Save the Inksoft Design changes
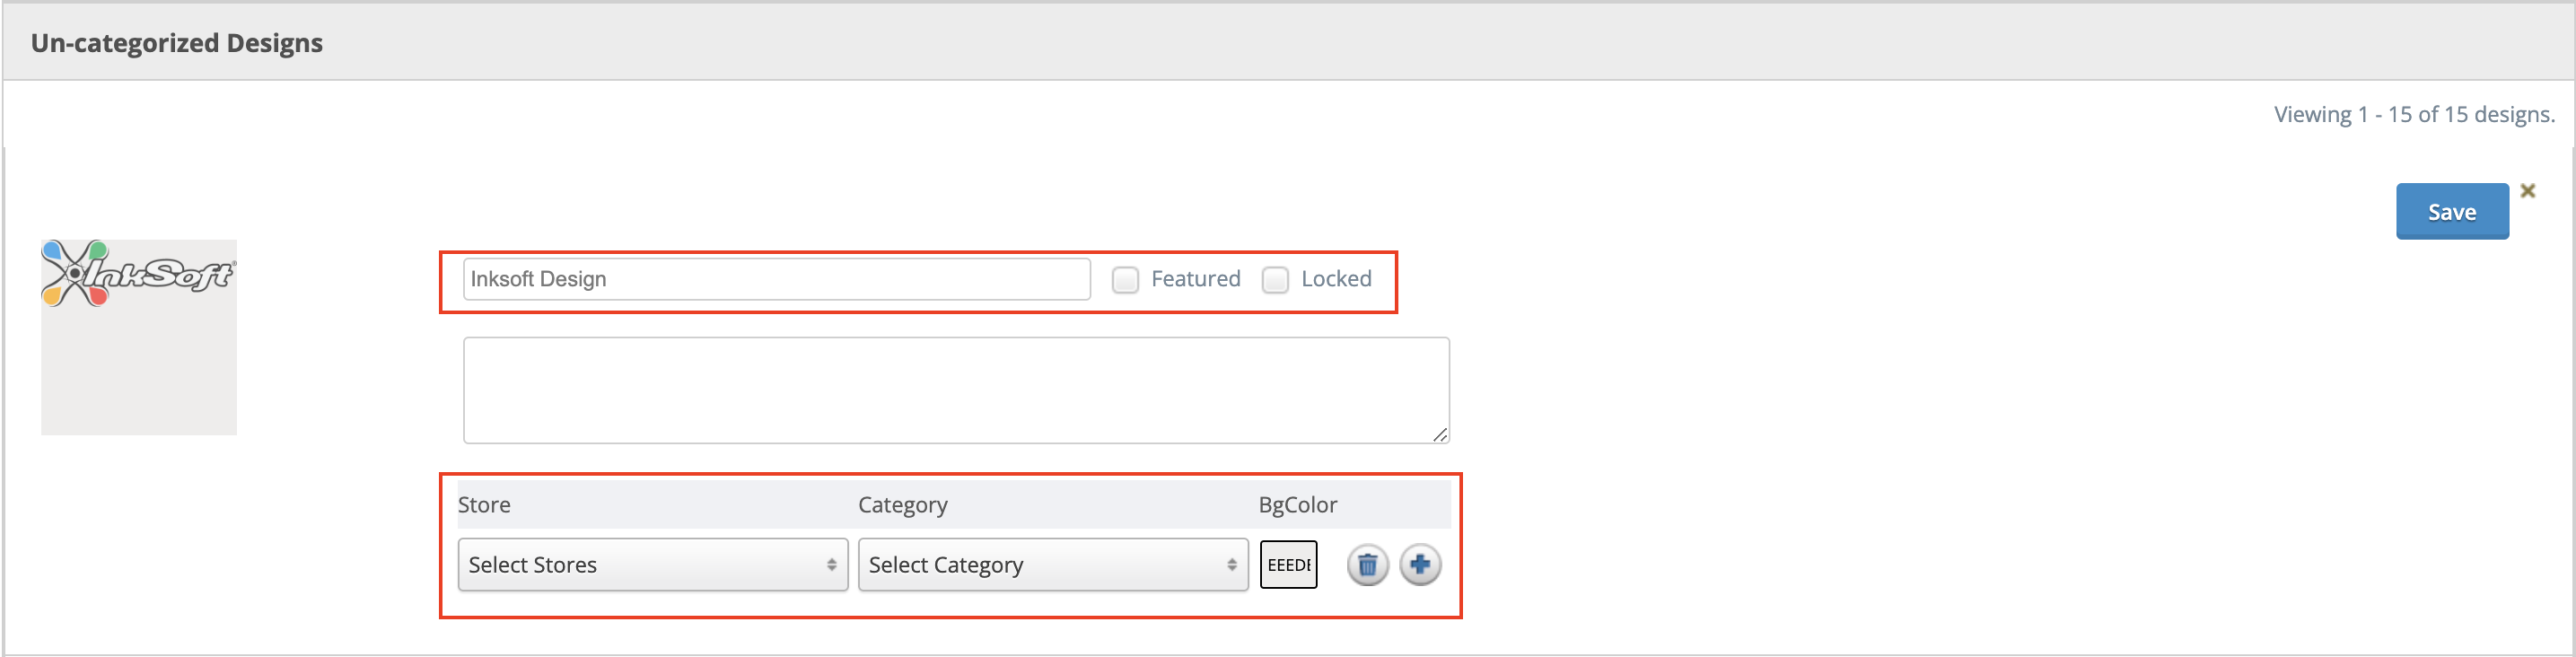The image size is (2576, 657). click(2452, 211)
